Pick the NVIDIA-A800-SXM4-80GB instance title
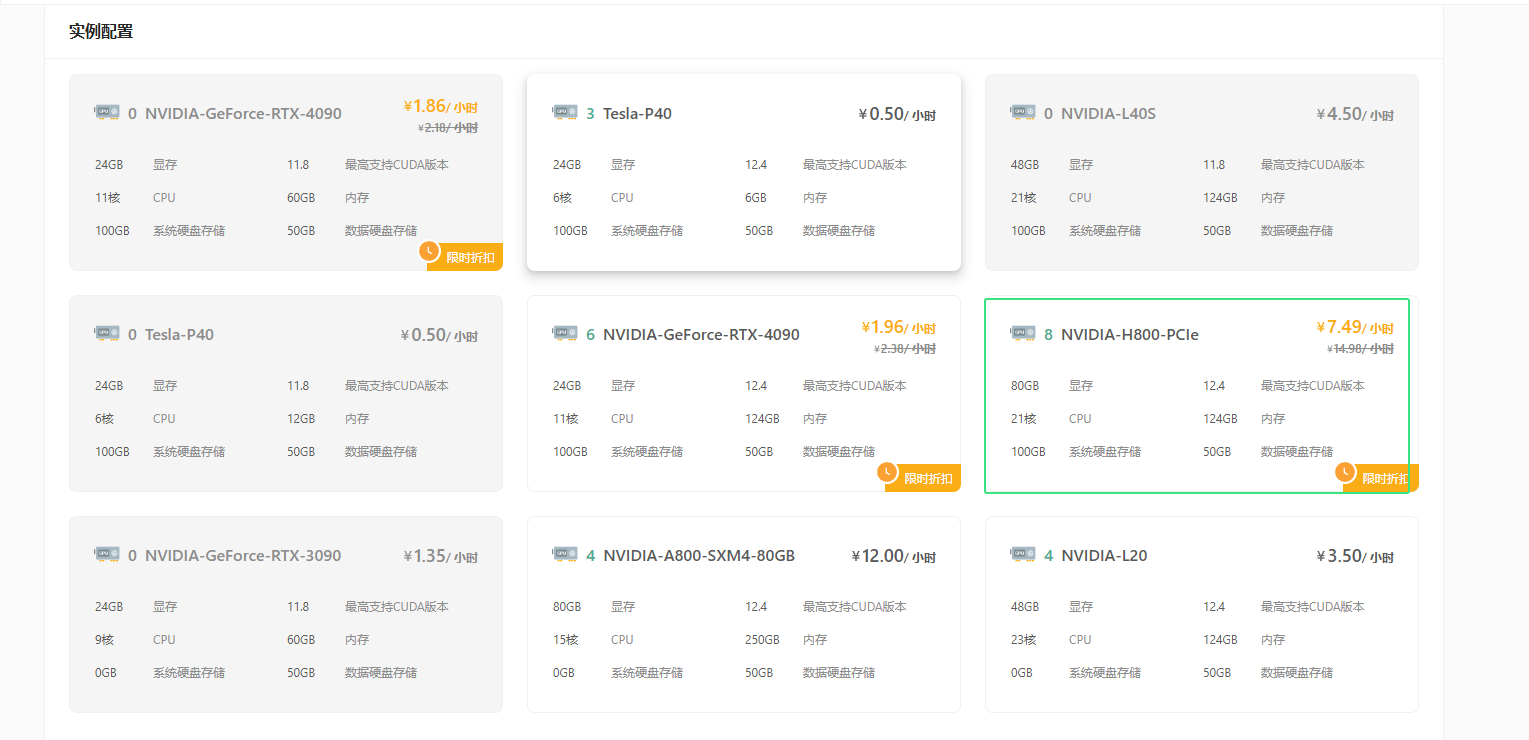 tap(699, 556)
